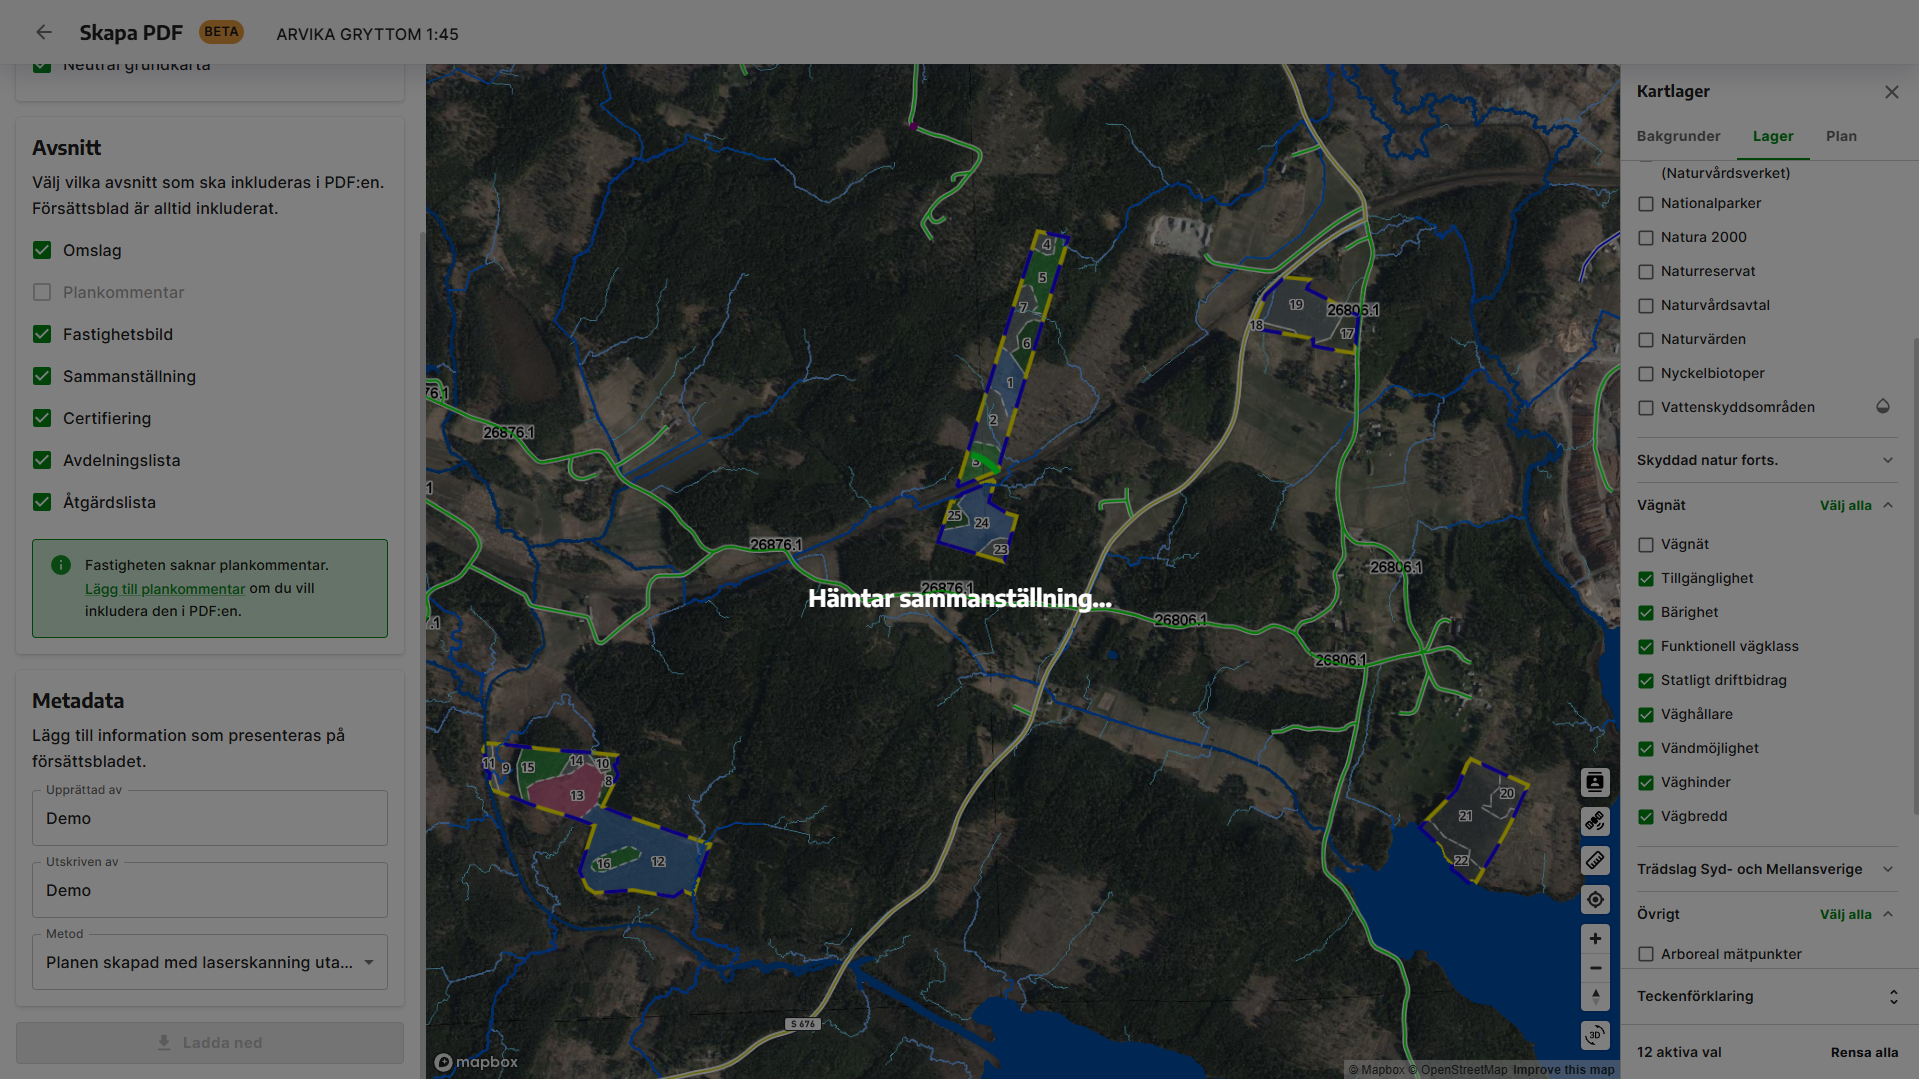This screenshot has height=1079, width=1919.
Task: Toggle the satellite imagery map control
Action: [1595, 821]
